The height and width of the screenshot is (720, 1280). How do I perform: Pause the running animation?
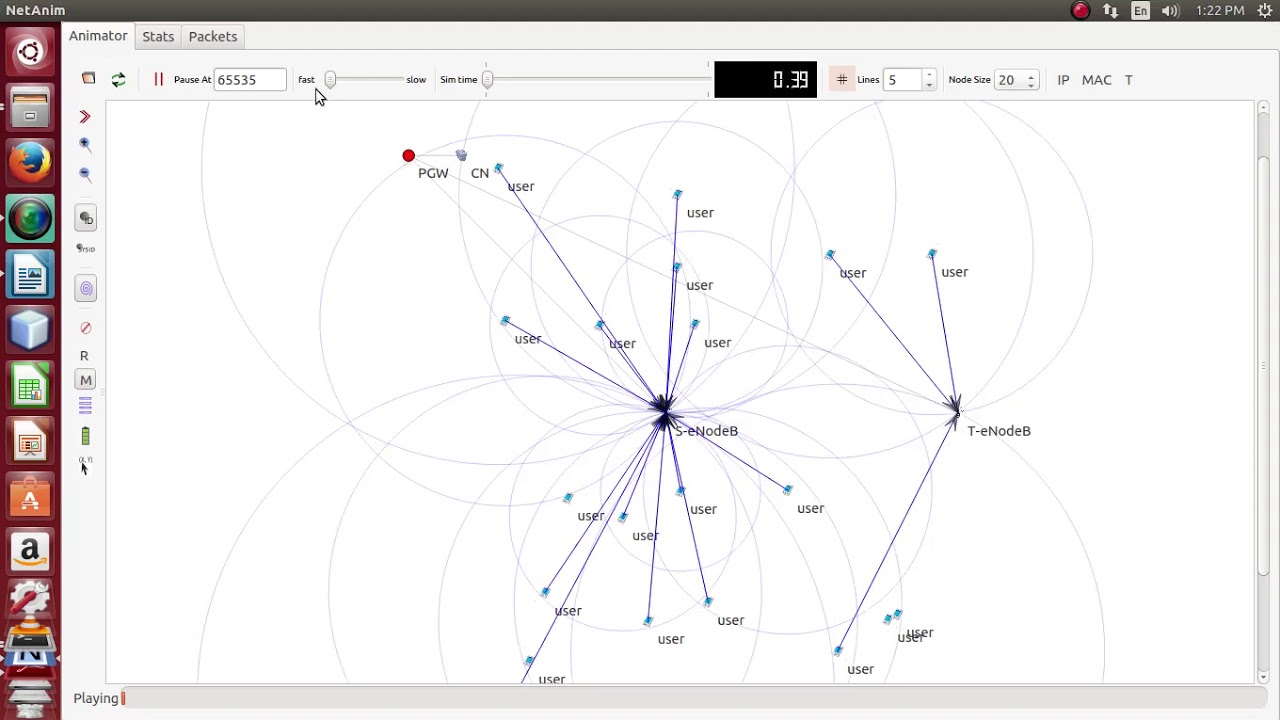158,79
